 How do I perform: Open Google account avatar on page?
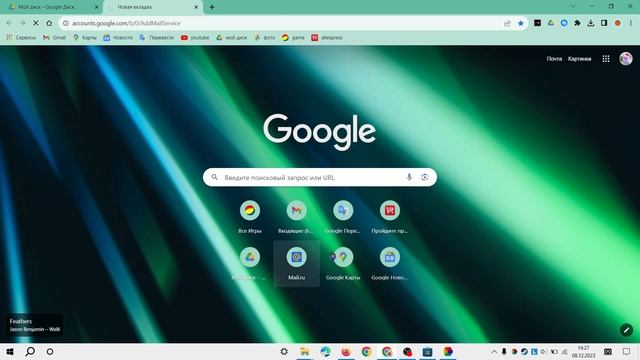(626, 59)
